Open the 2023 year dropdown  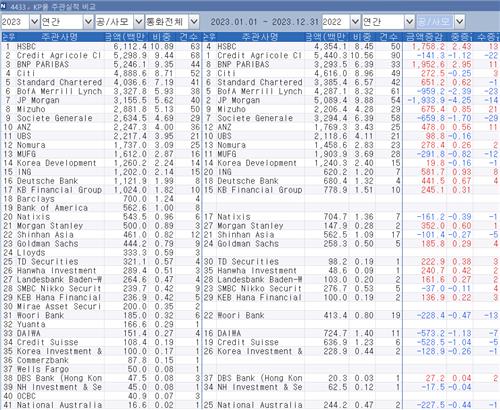point(35,22)
